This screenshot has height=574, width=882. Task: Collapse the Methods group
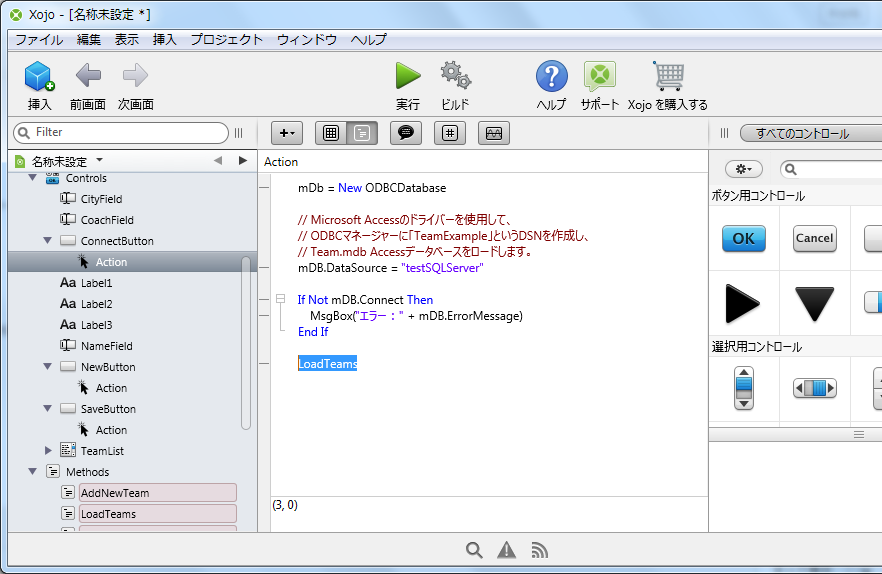point(33,472)
